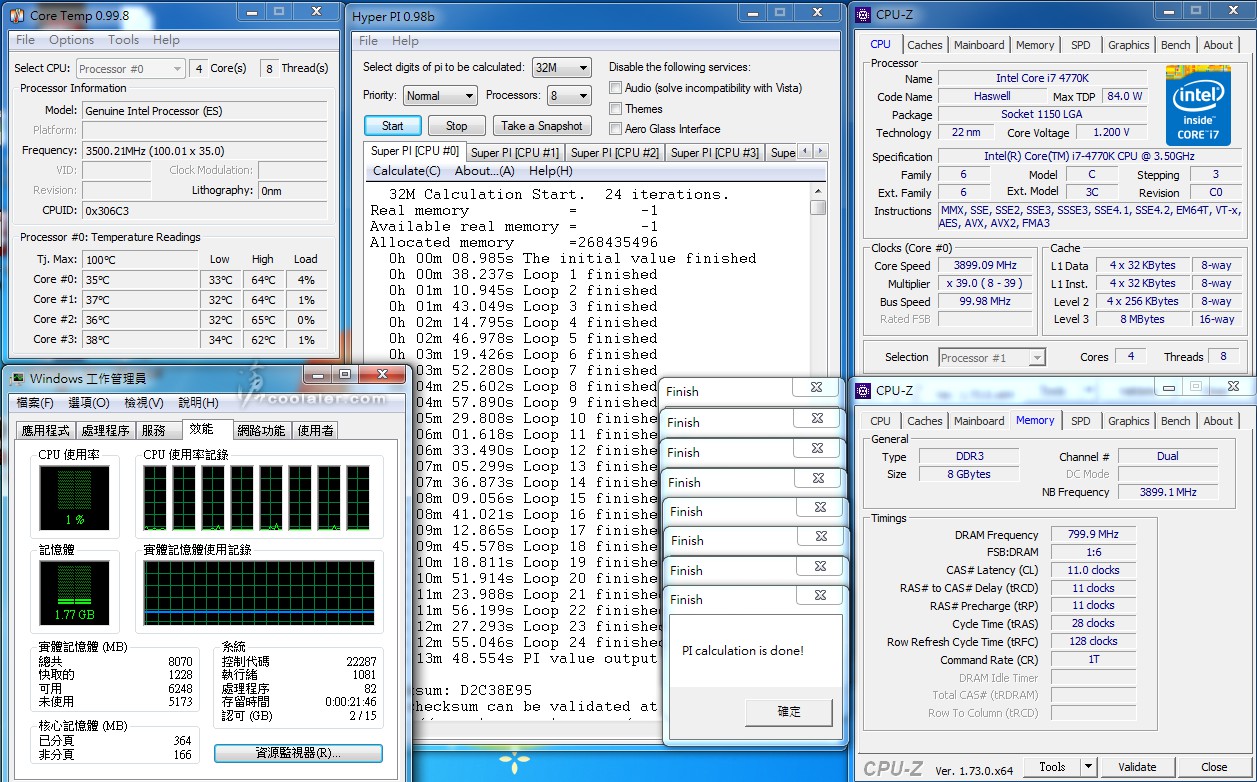Close the topmost Finish dialog
This screenshot has width=1257, height=782.
(x=817, y=388)
